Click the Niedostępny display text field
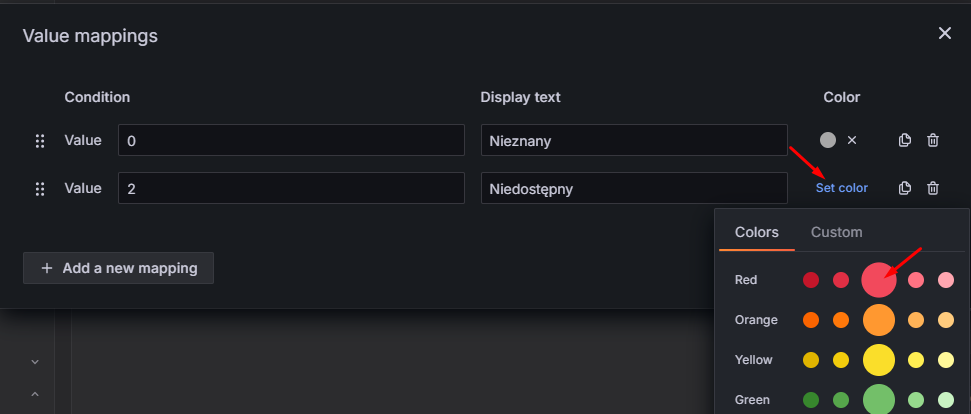Viewport: 971px width, 414px height. pos(634,188)
